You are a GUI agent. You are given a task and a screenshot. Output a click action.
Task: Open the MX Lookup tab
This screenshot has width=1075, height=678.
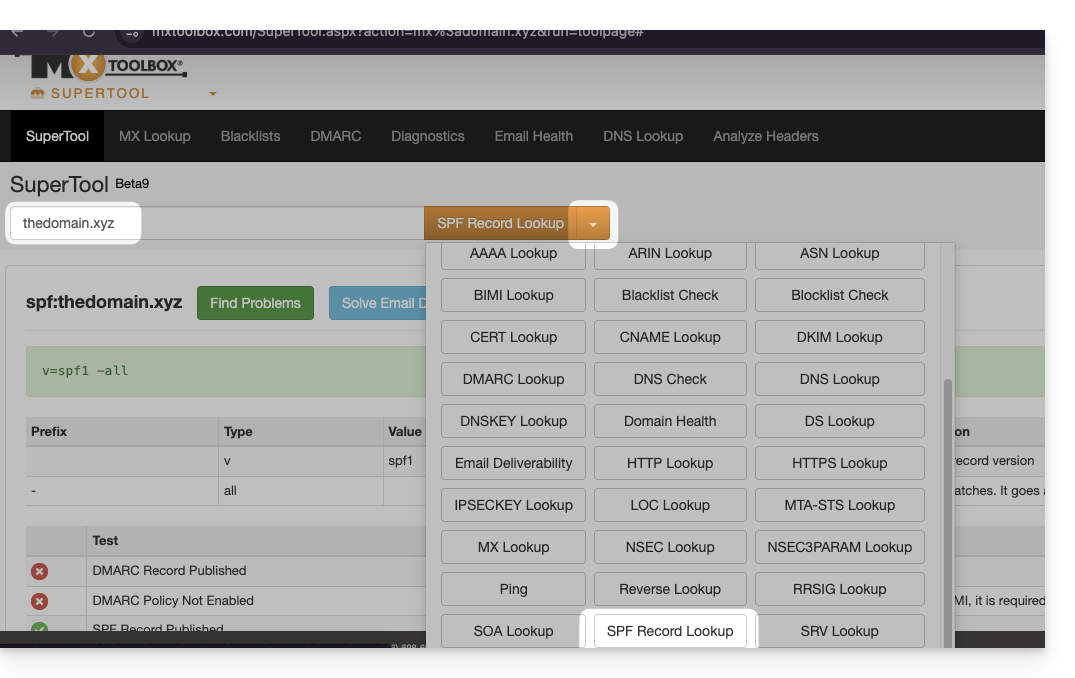[x=154, y=136]
